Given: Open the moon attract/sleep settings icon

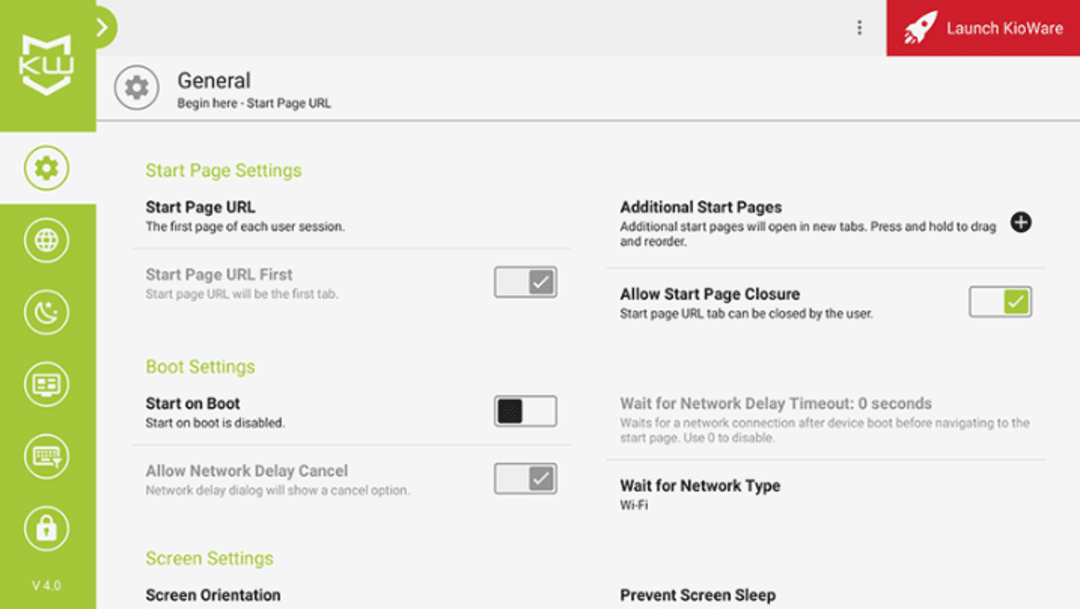Looking at the screenshot, I should (x=47, y=313).
